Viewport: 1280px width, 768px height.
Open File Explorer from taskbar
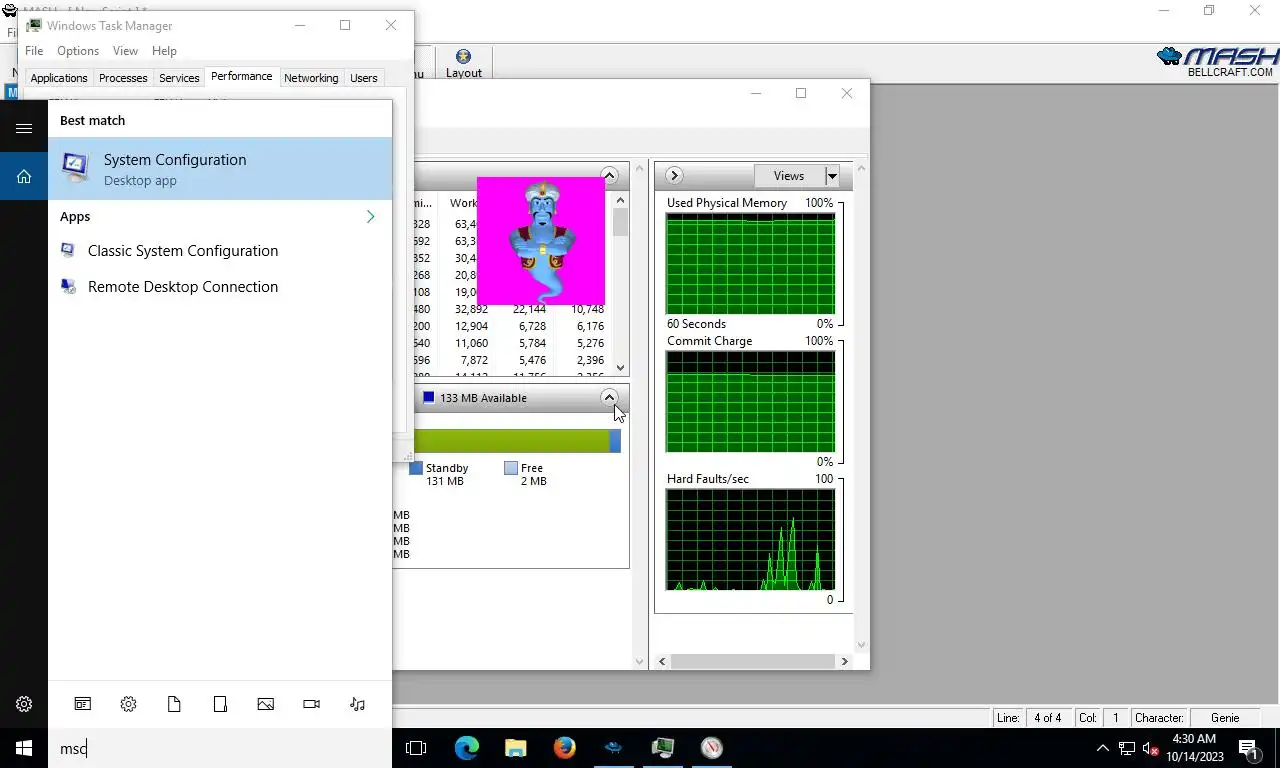pos(515,748)
